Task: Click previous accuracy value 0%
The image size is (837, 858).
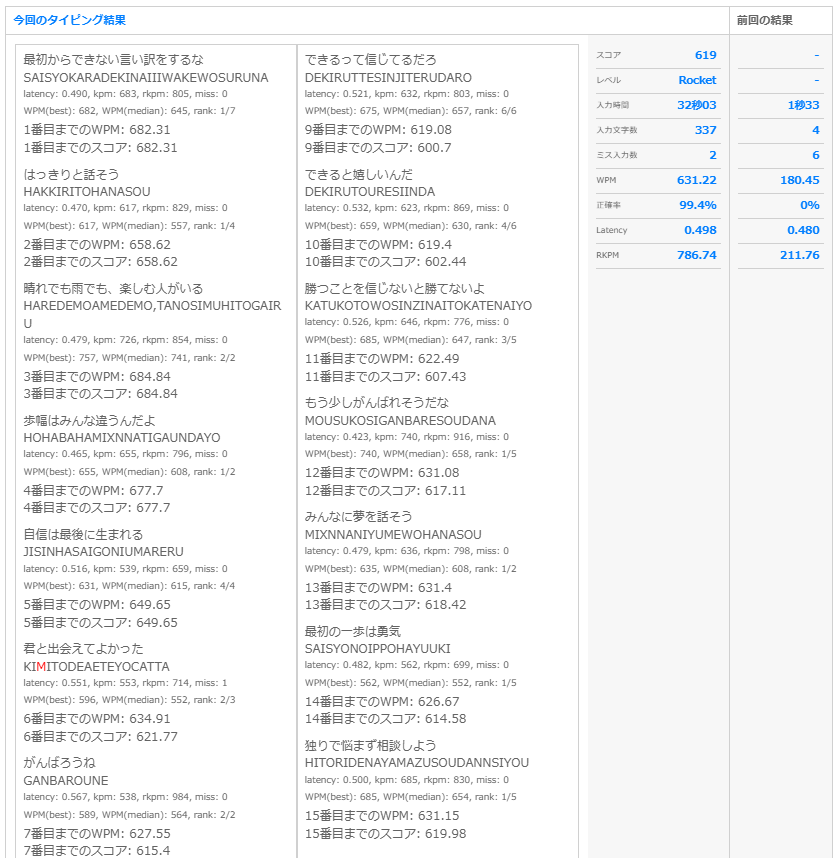Action: click(810, 205)
